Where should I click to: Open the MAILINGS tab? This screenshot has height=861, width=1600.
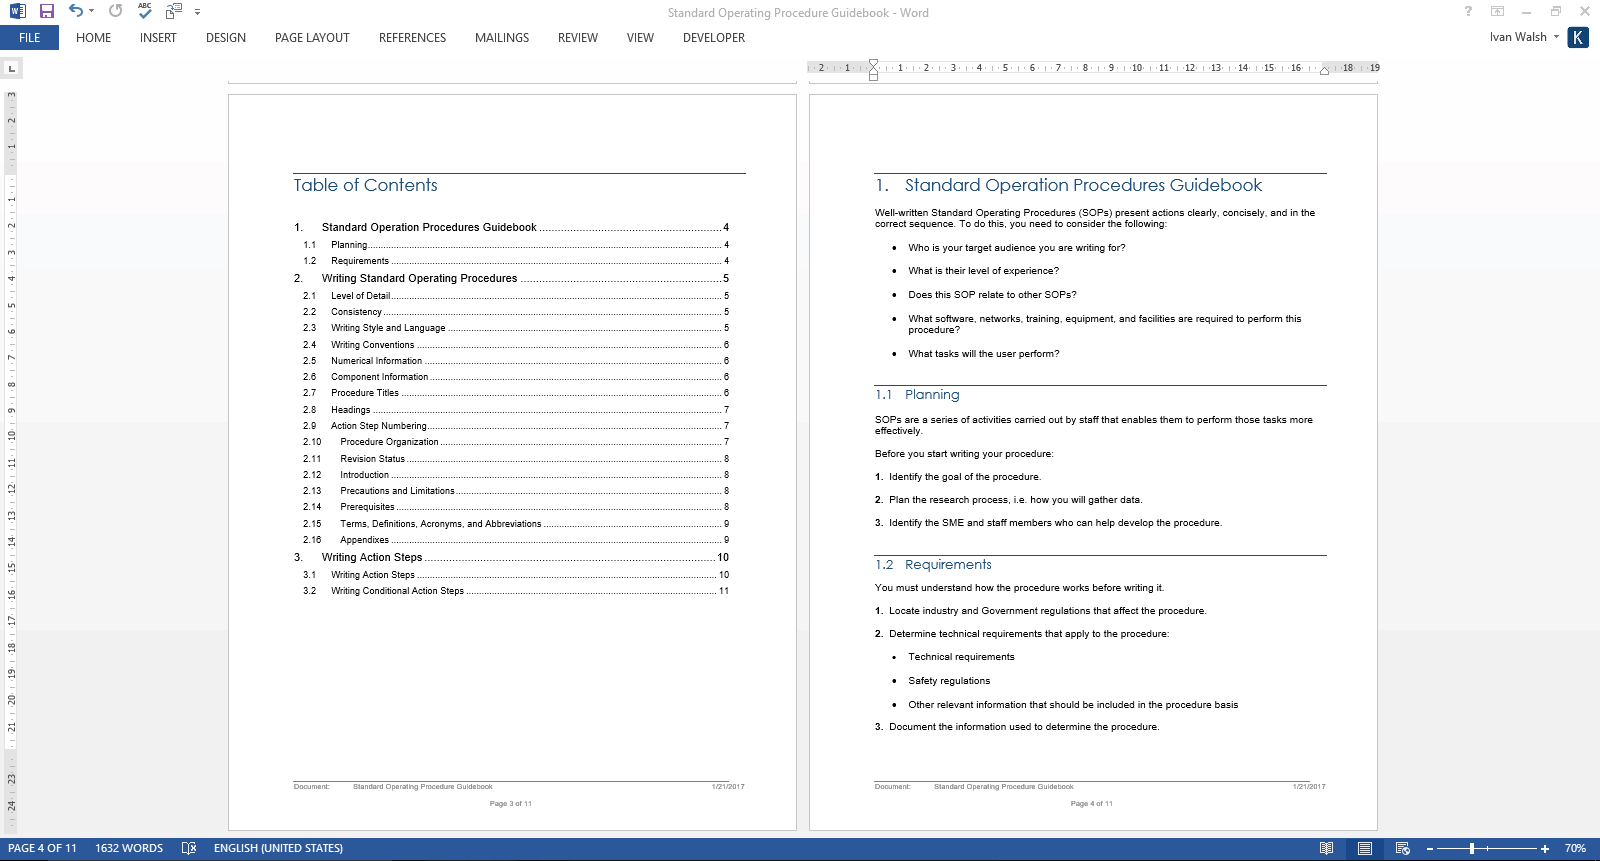click(x=502, y=38)
